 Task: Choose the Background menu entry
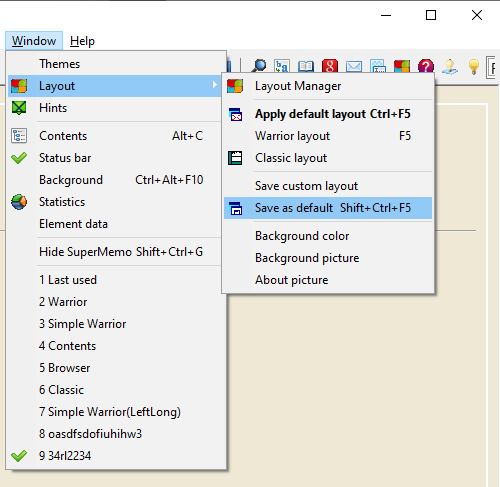click(x=115, y=180)
